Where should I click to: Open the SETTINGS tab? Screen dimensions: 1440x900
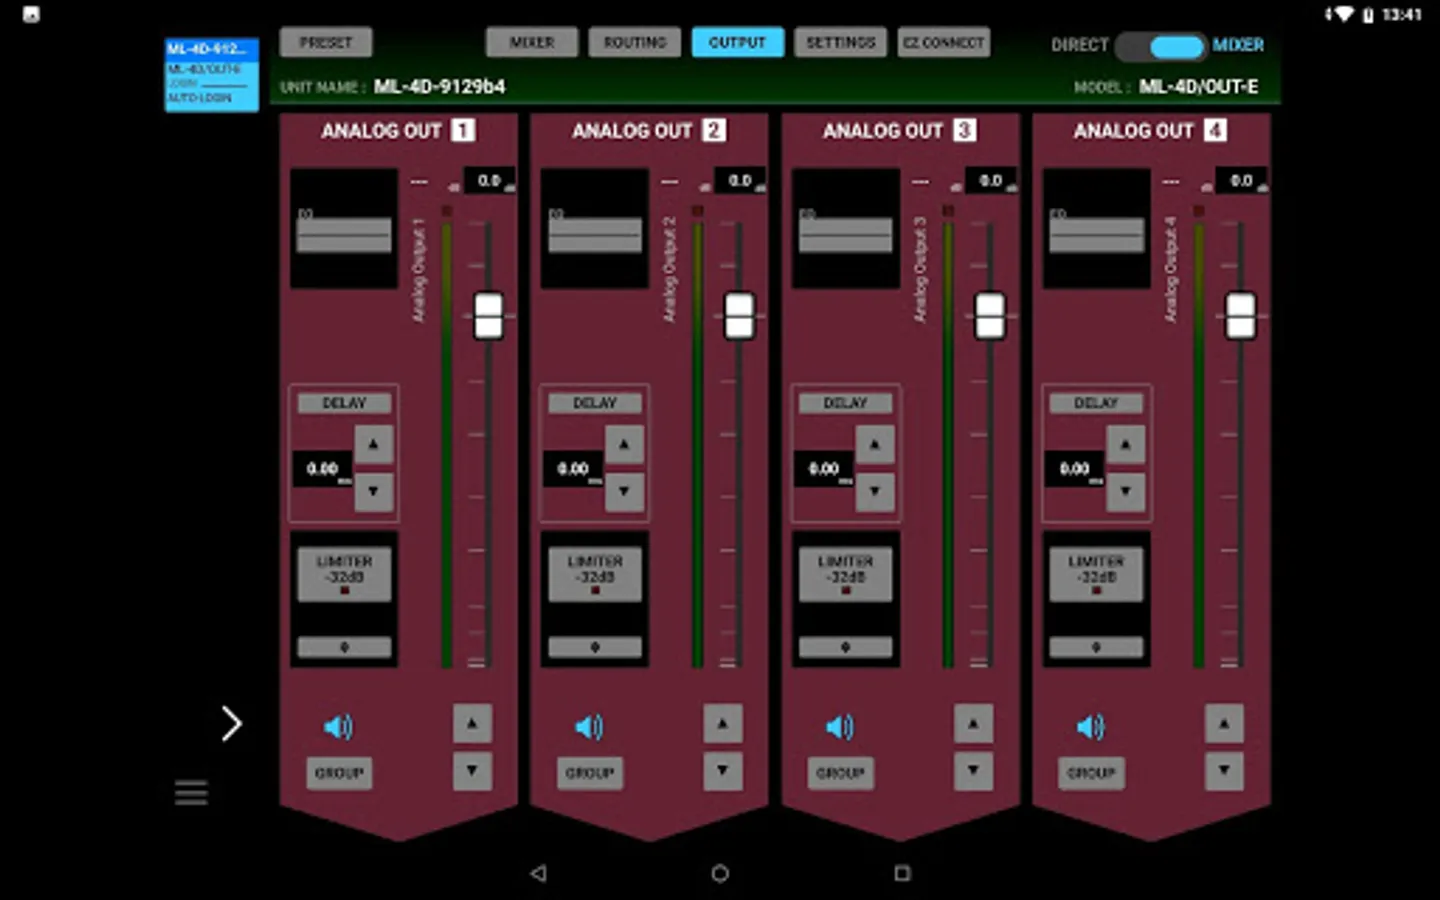point(840,42)
